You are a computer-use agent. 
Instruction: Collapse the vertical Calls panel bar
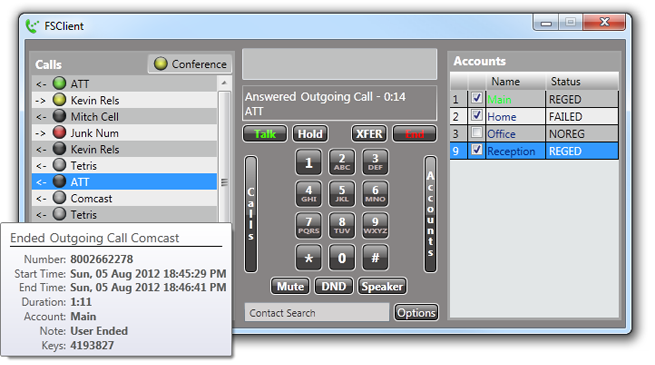point(251,214)
